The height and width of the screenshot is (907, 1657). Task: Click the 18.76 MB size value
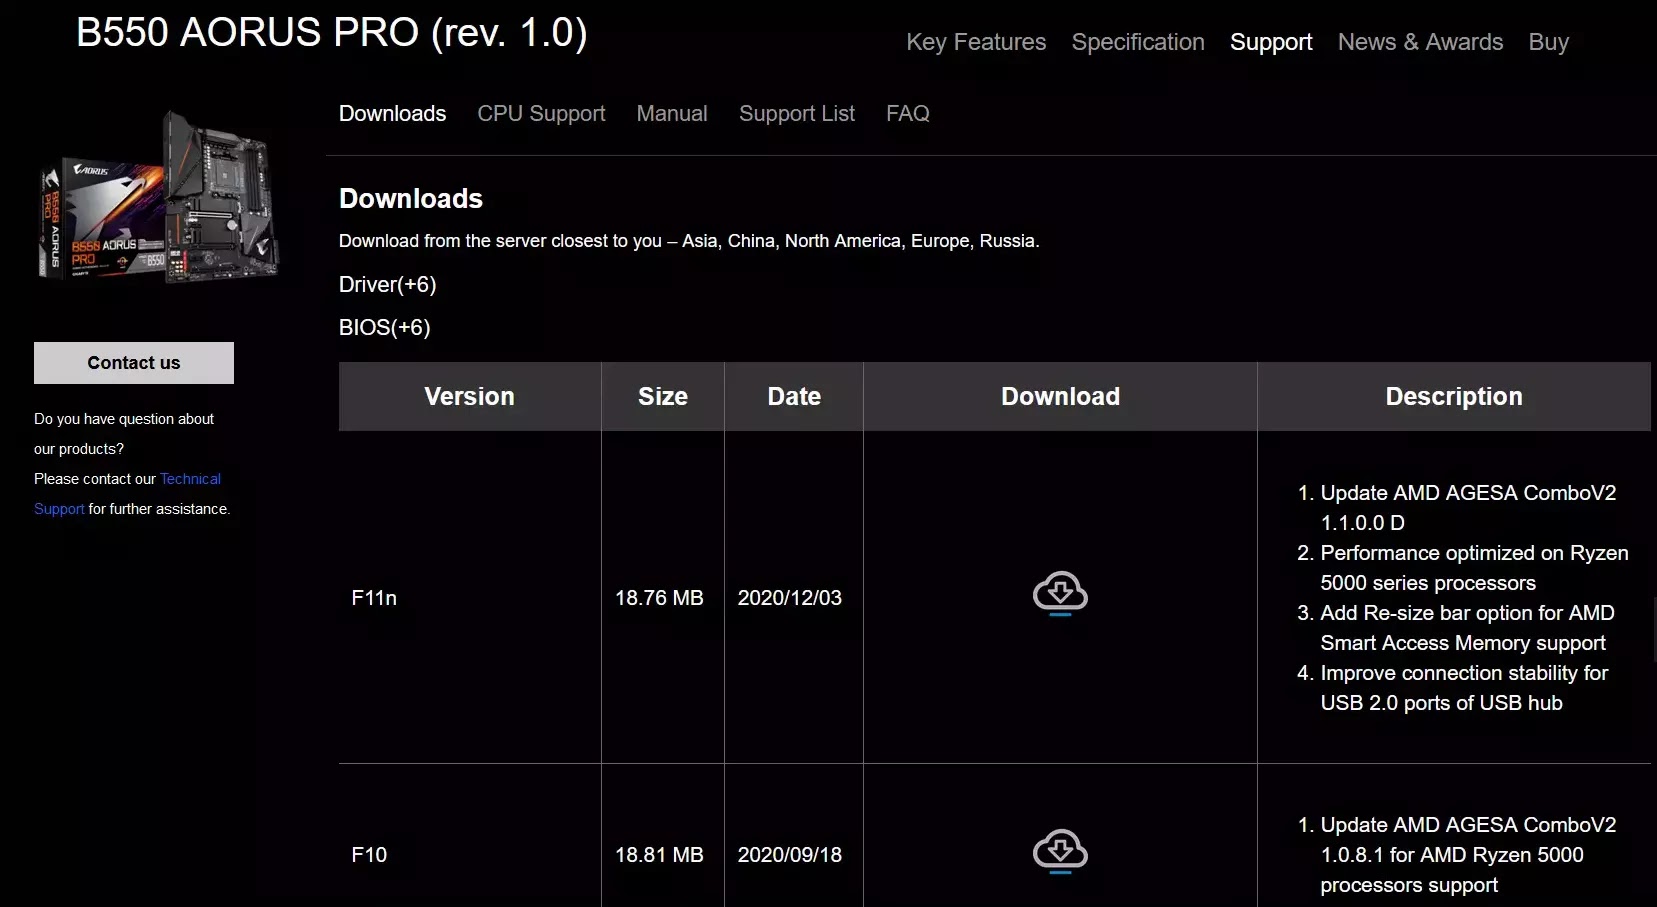(x=659, y=598)
